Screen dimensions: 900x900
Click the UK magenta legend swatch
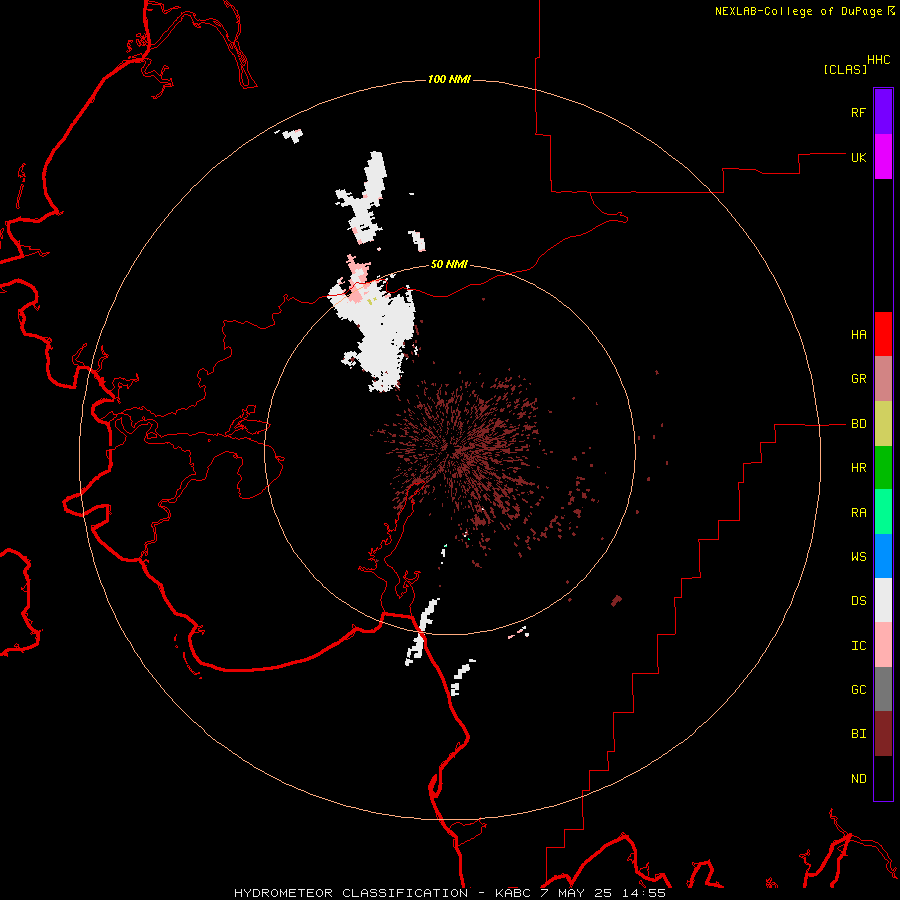(883, 157)
